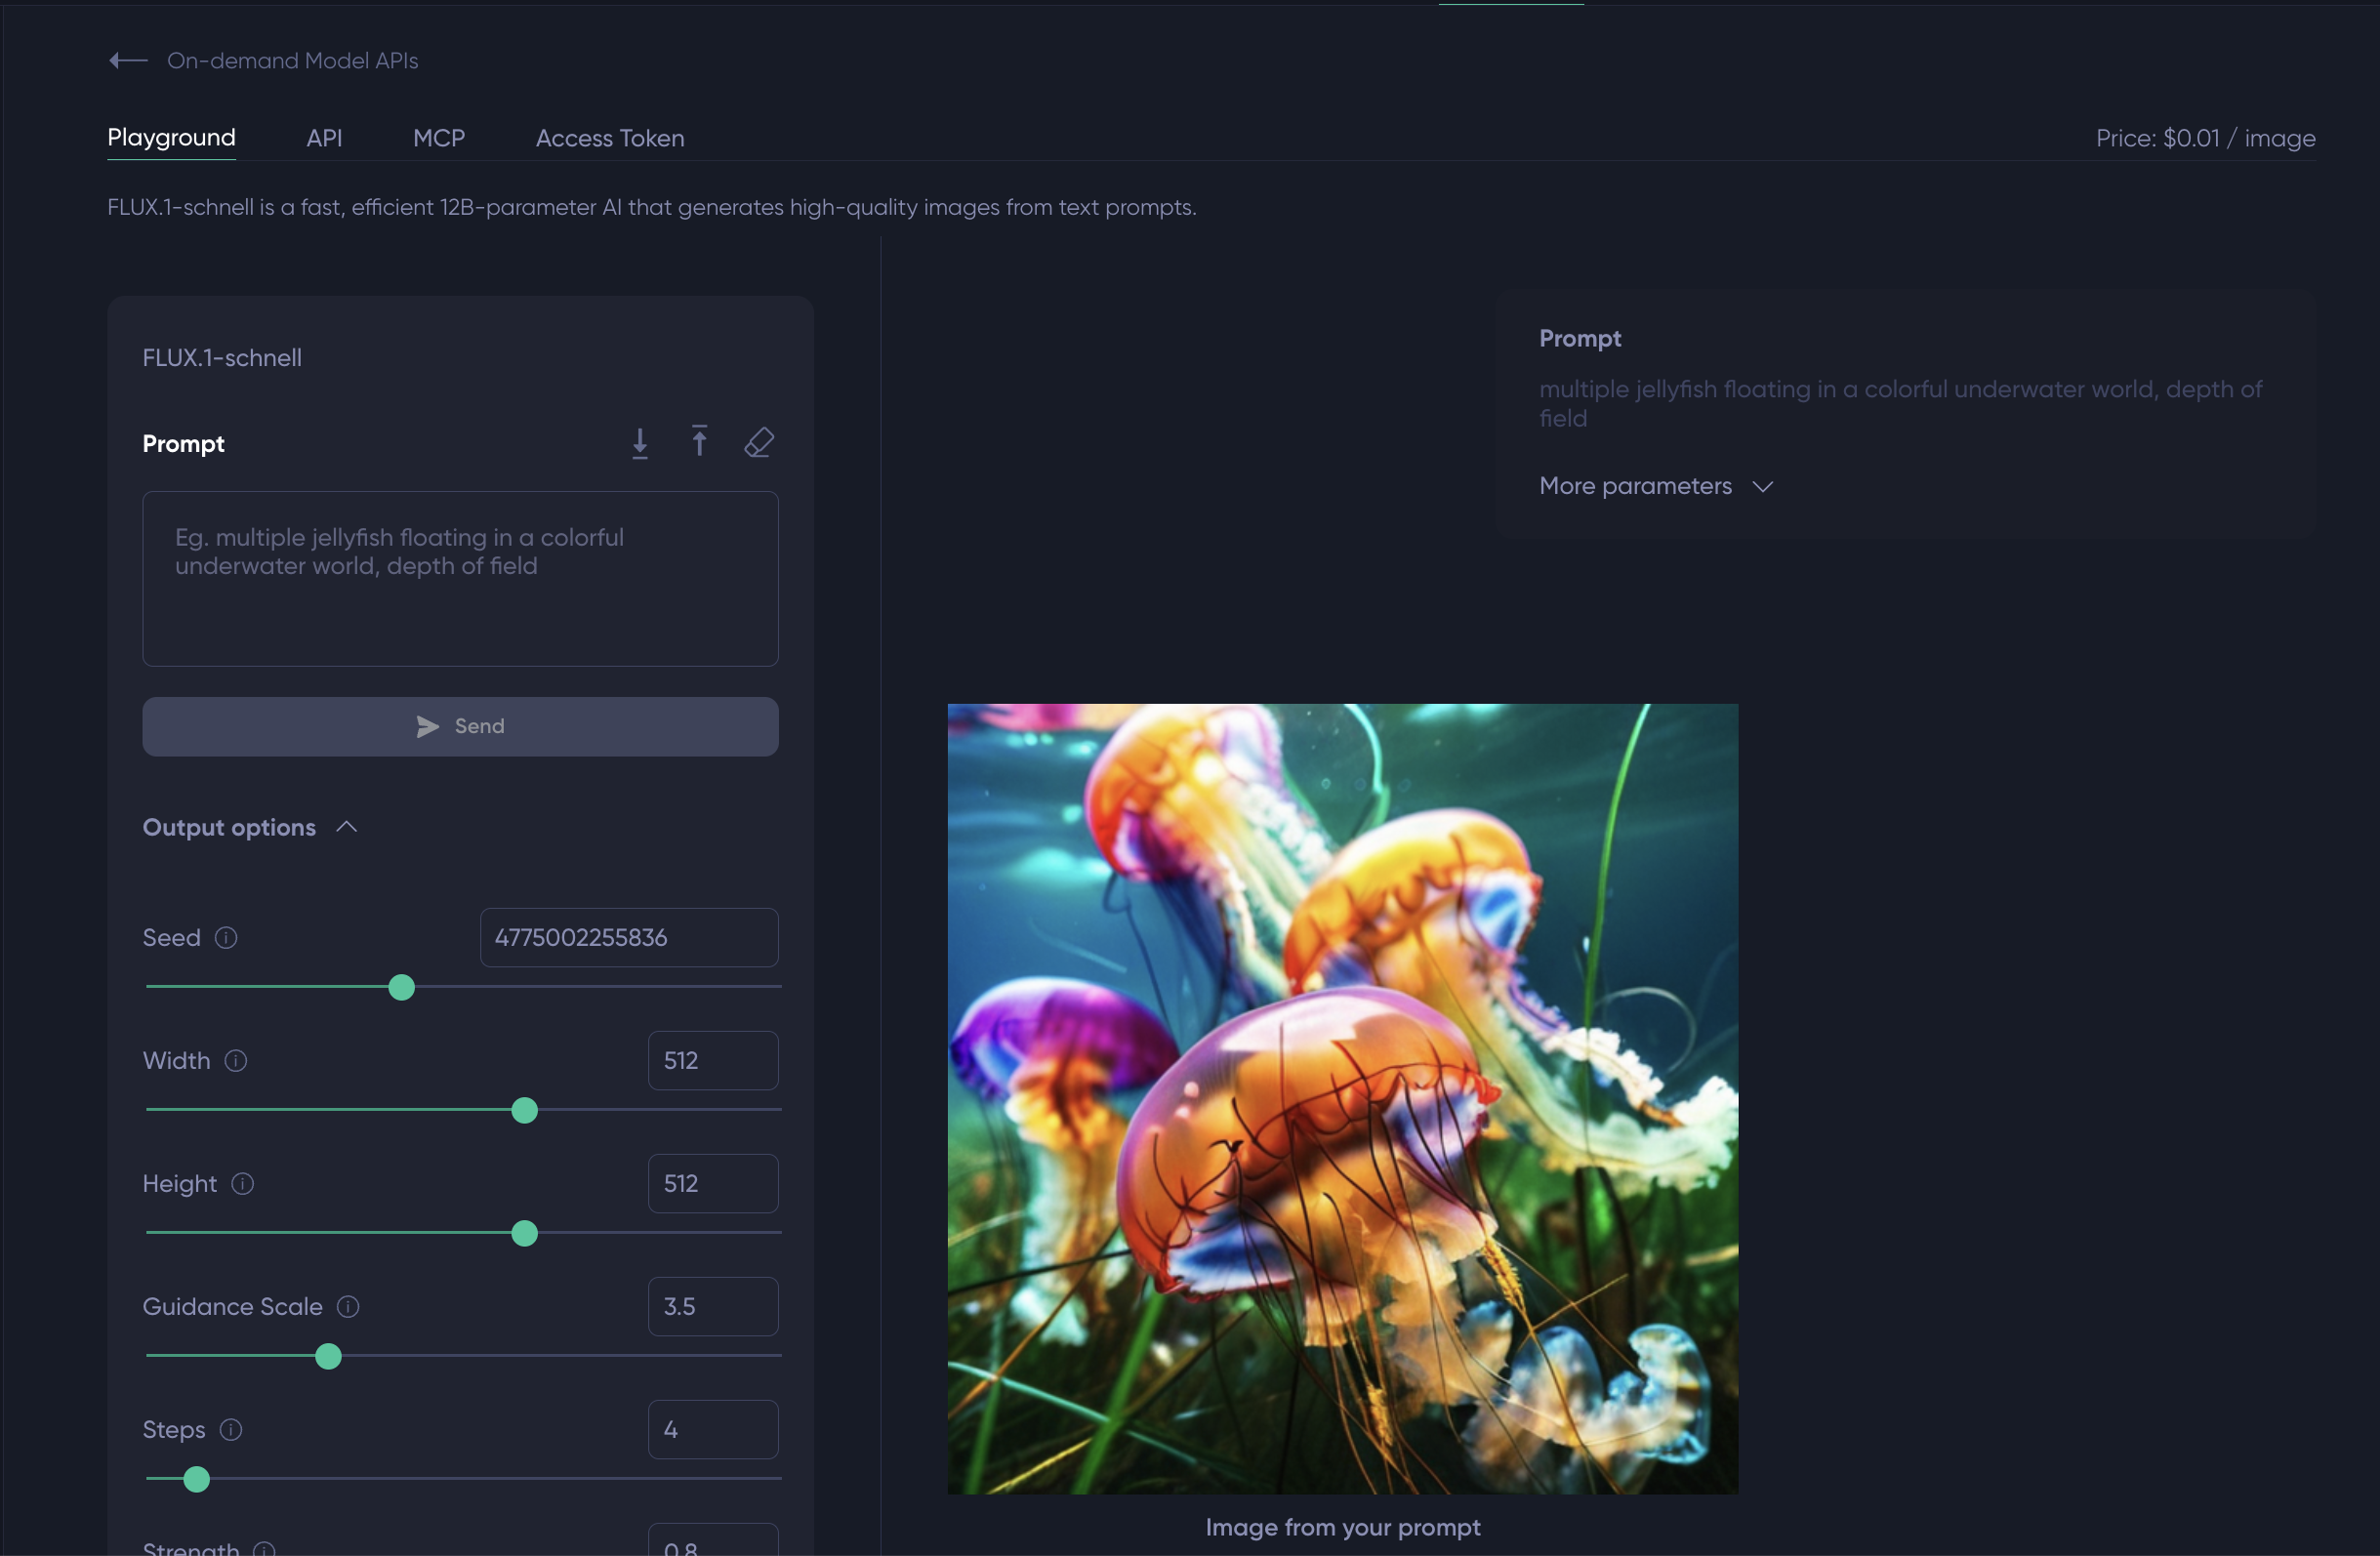This screenshot has width=2380, height=1556.
Task: Click the back arrow icon
Action: pos(128,61)
